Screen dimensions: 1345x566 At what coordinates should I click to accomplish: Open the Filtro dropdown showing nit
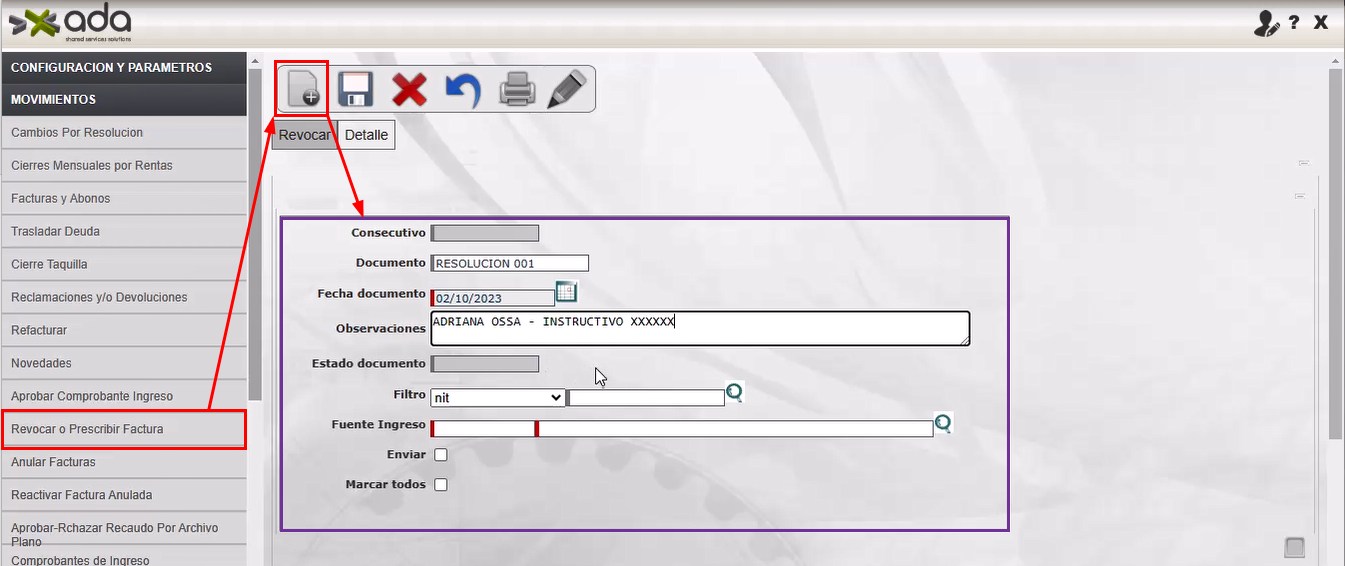497,398
